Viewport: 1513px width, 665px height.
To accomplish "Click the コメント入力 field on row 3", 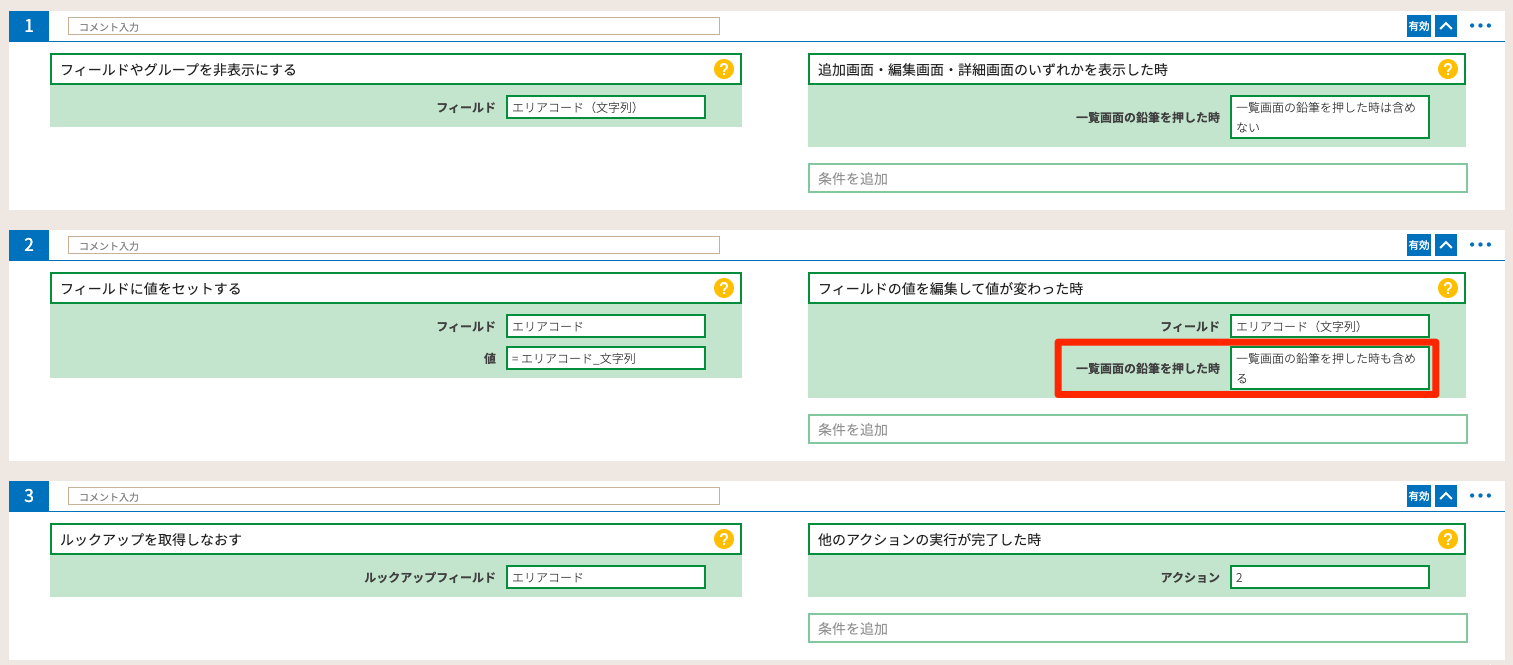I will (394, 495).
